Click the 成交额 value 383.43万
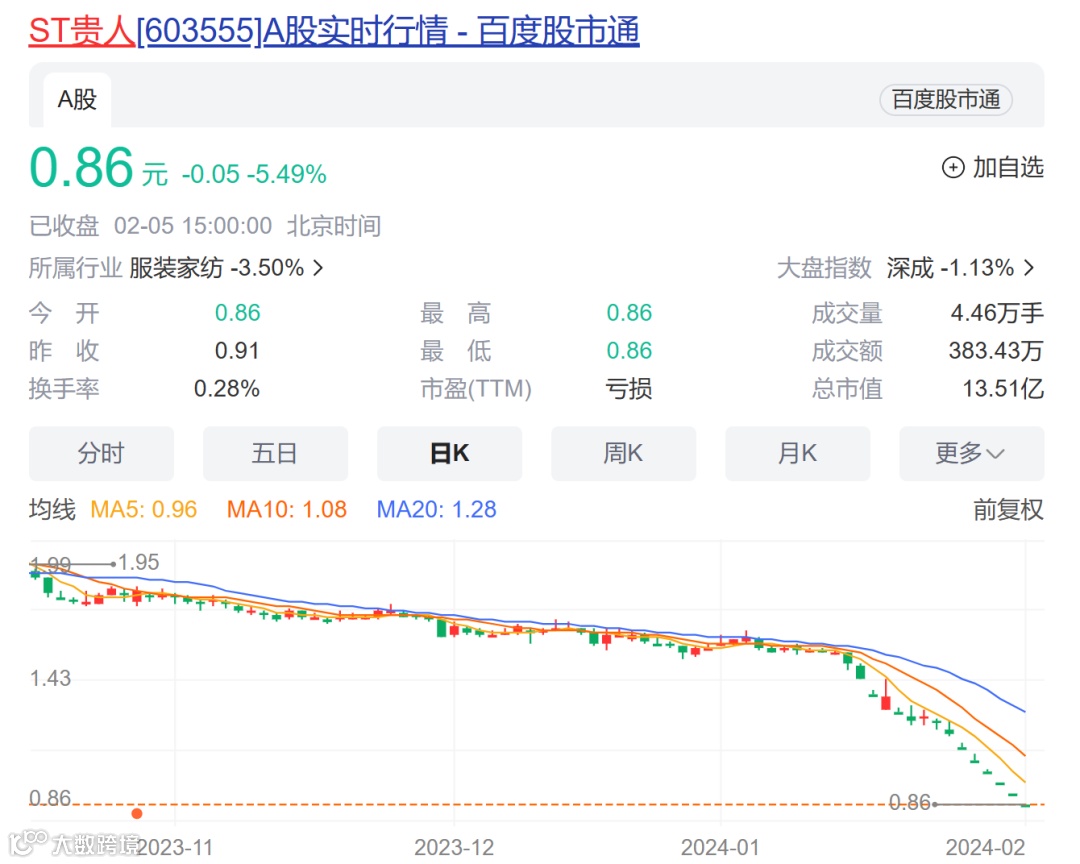1080x864 pixels. point(996,351)
